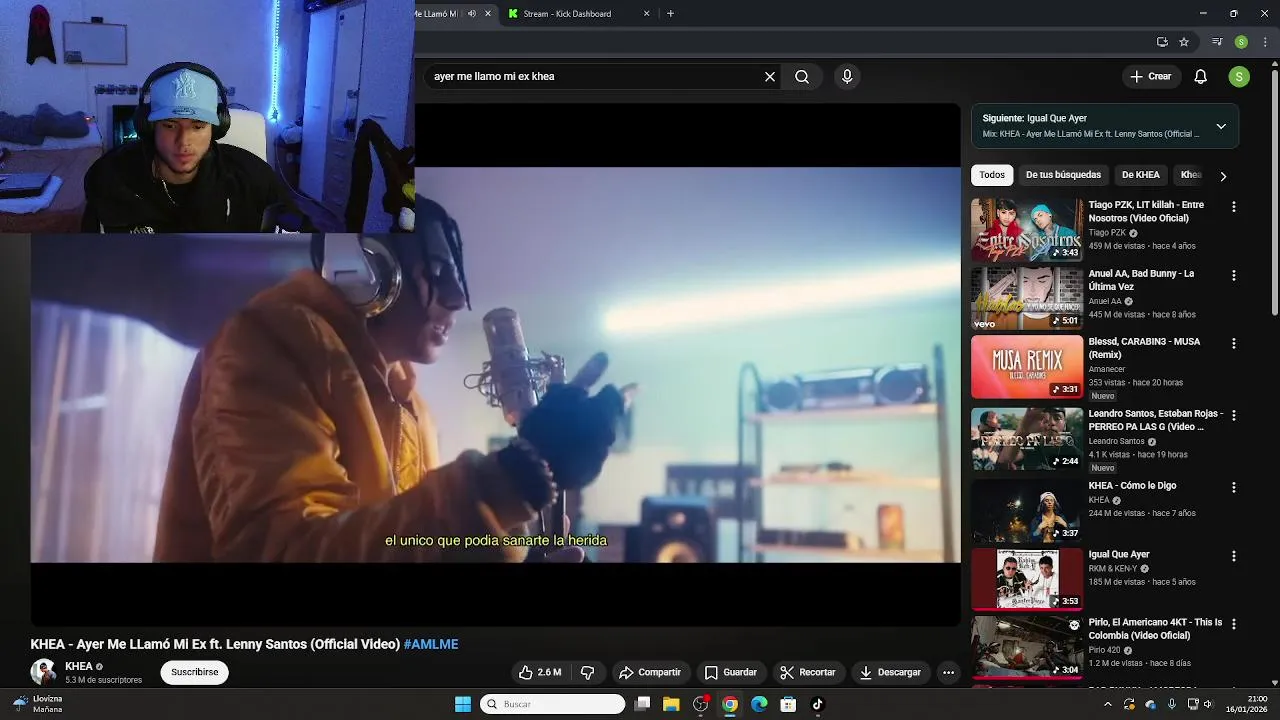Viewport: 1280px width, 720px height.
Task: Bookmark this page with the star icon
Action: [x=1184, y=42]
